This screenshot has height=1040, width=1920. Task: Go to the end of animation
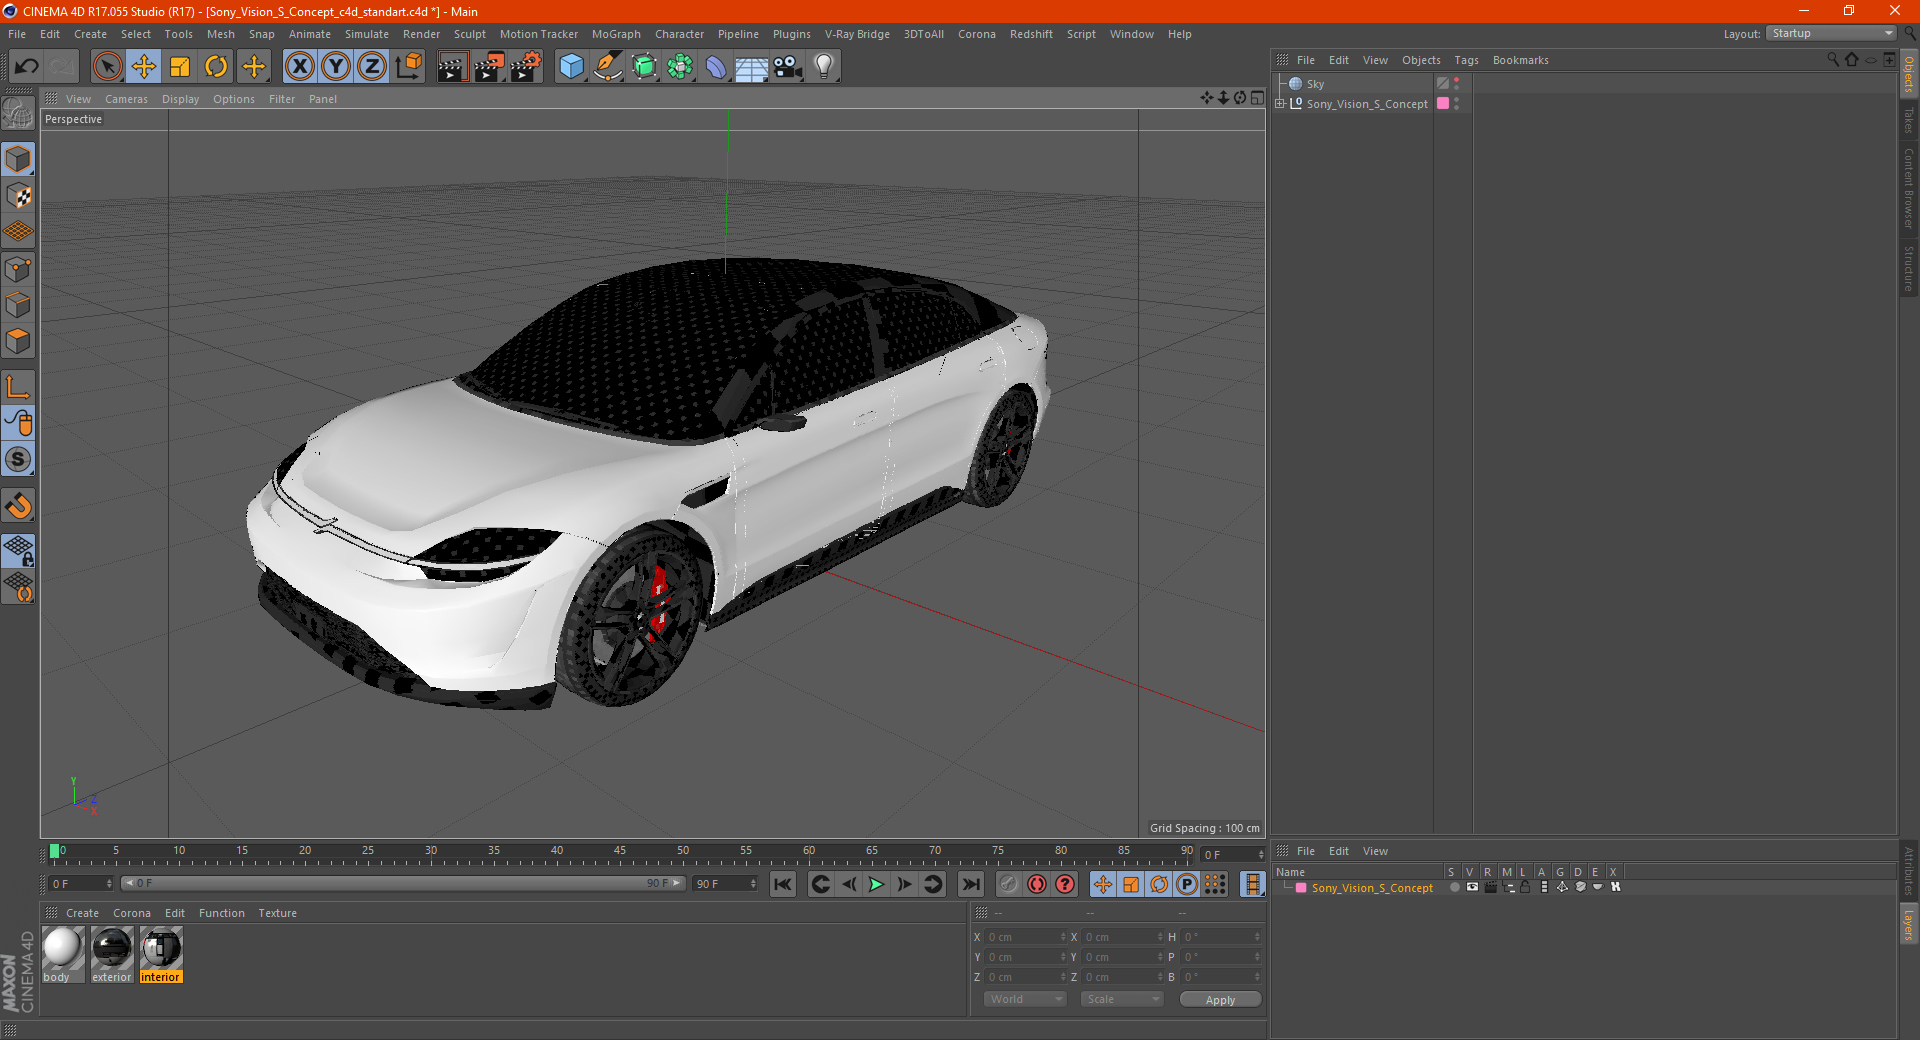pyautogui.click(x=970, y=884)
